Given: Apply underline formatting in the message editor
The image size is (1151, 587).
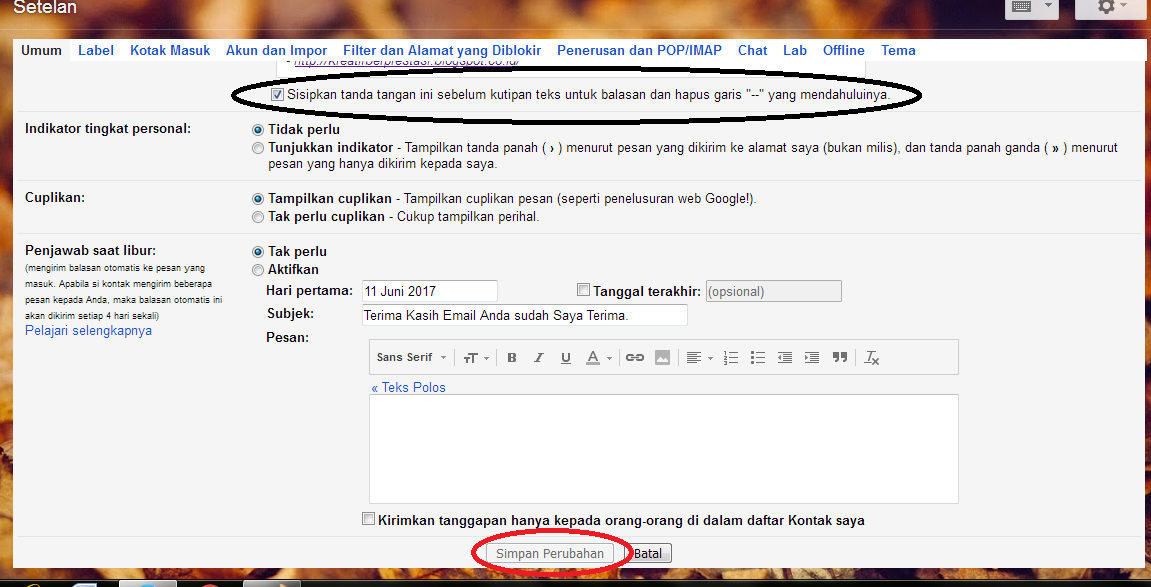Looking at the screenshot, I should [565, 357].
